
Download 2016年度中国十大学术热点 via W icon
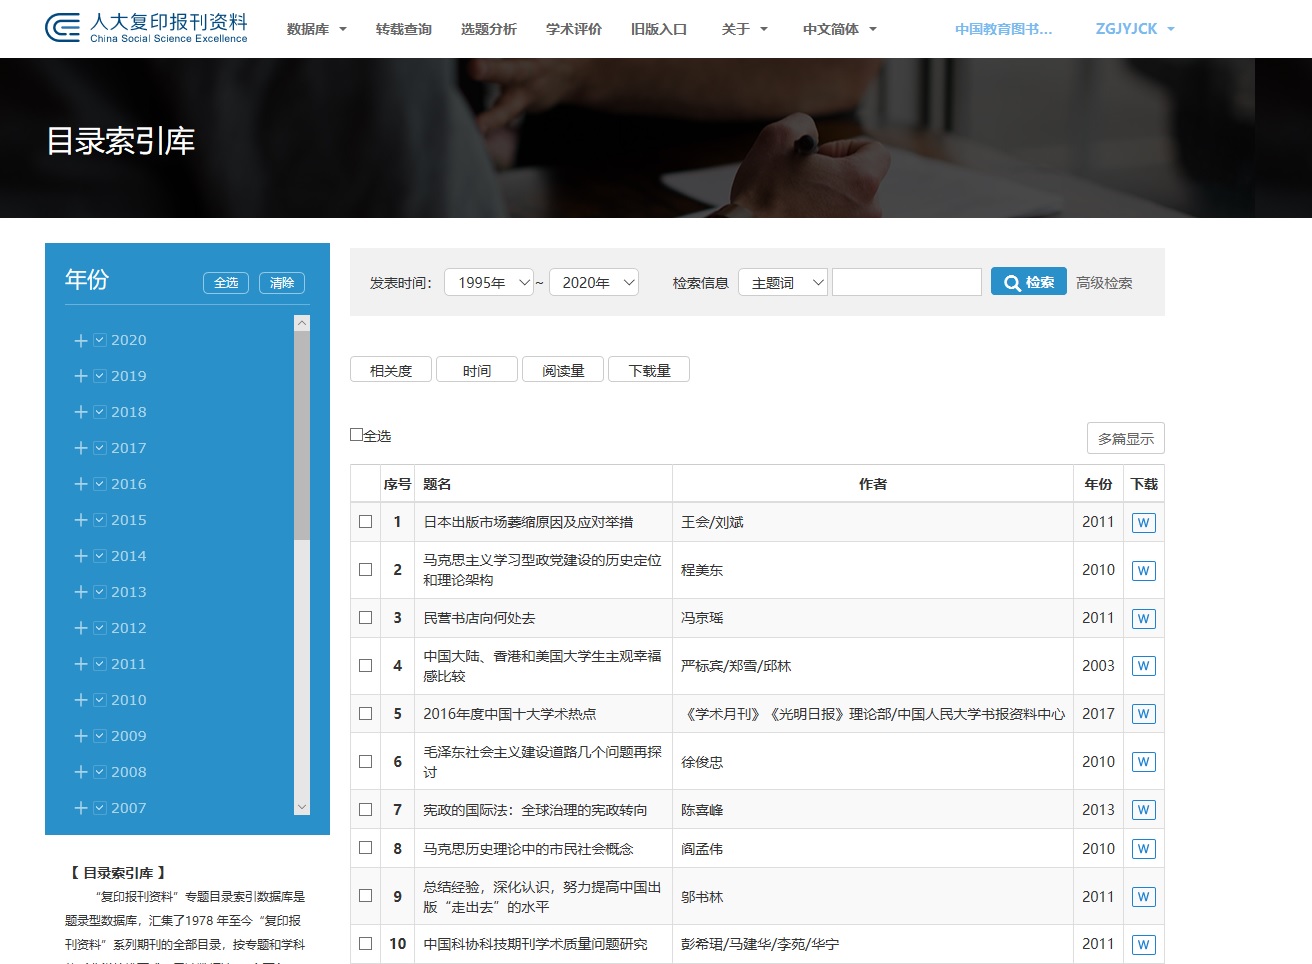[x=1143, y=713]
